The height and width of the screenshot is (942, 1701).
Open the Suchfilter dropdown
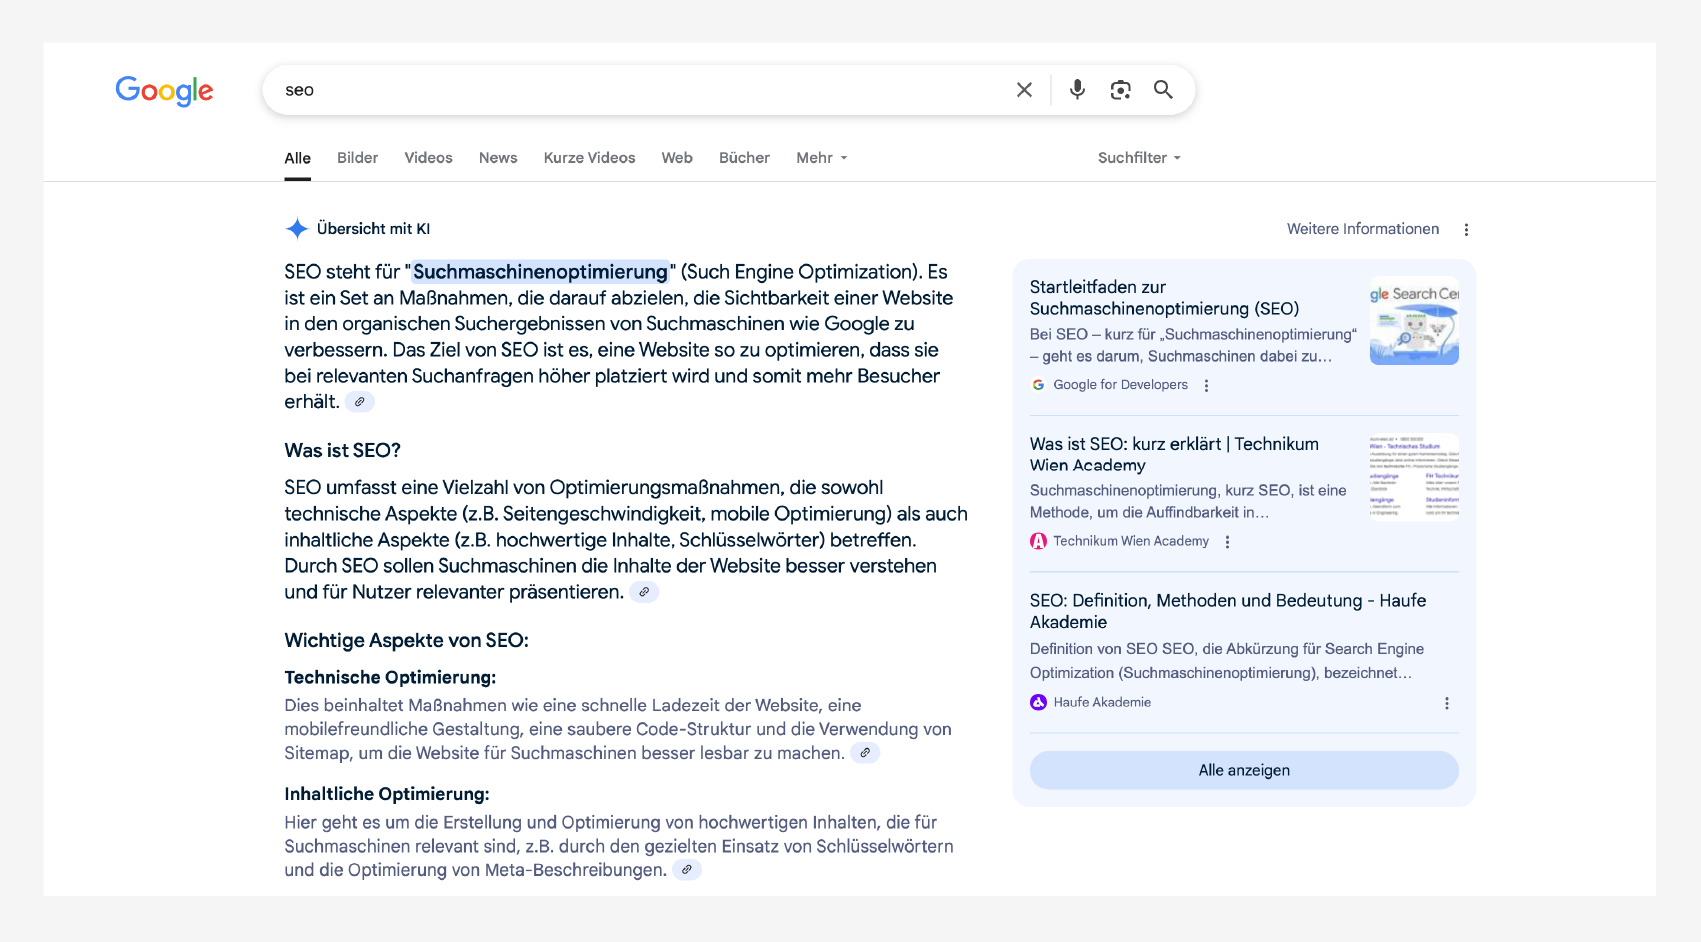point(1139,158)
